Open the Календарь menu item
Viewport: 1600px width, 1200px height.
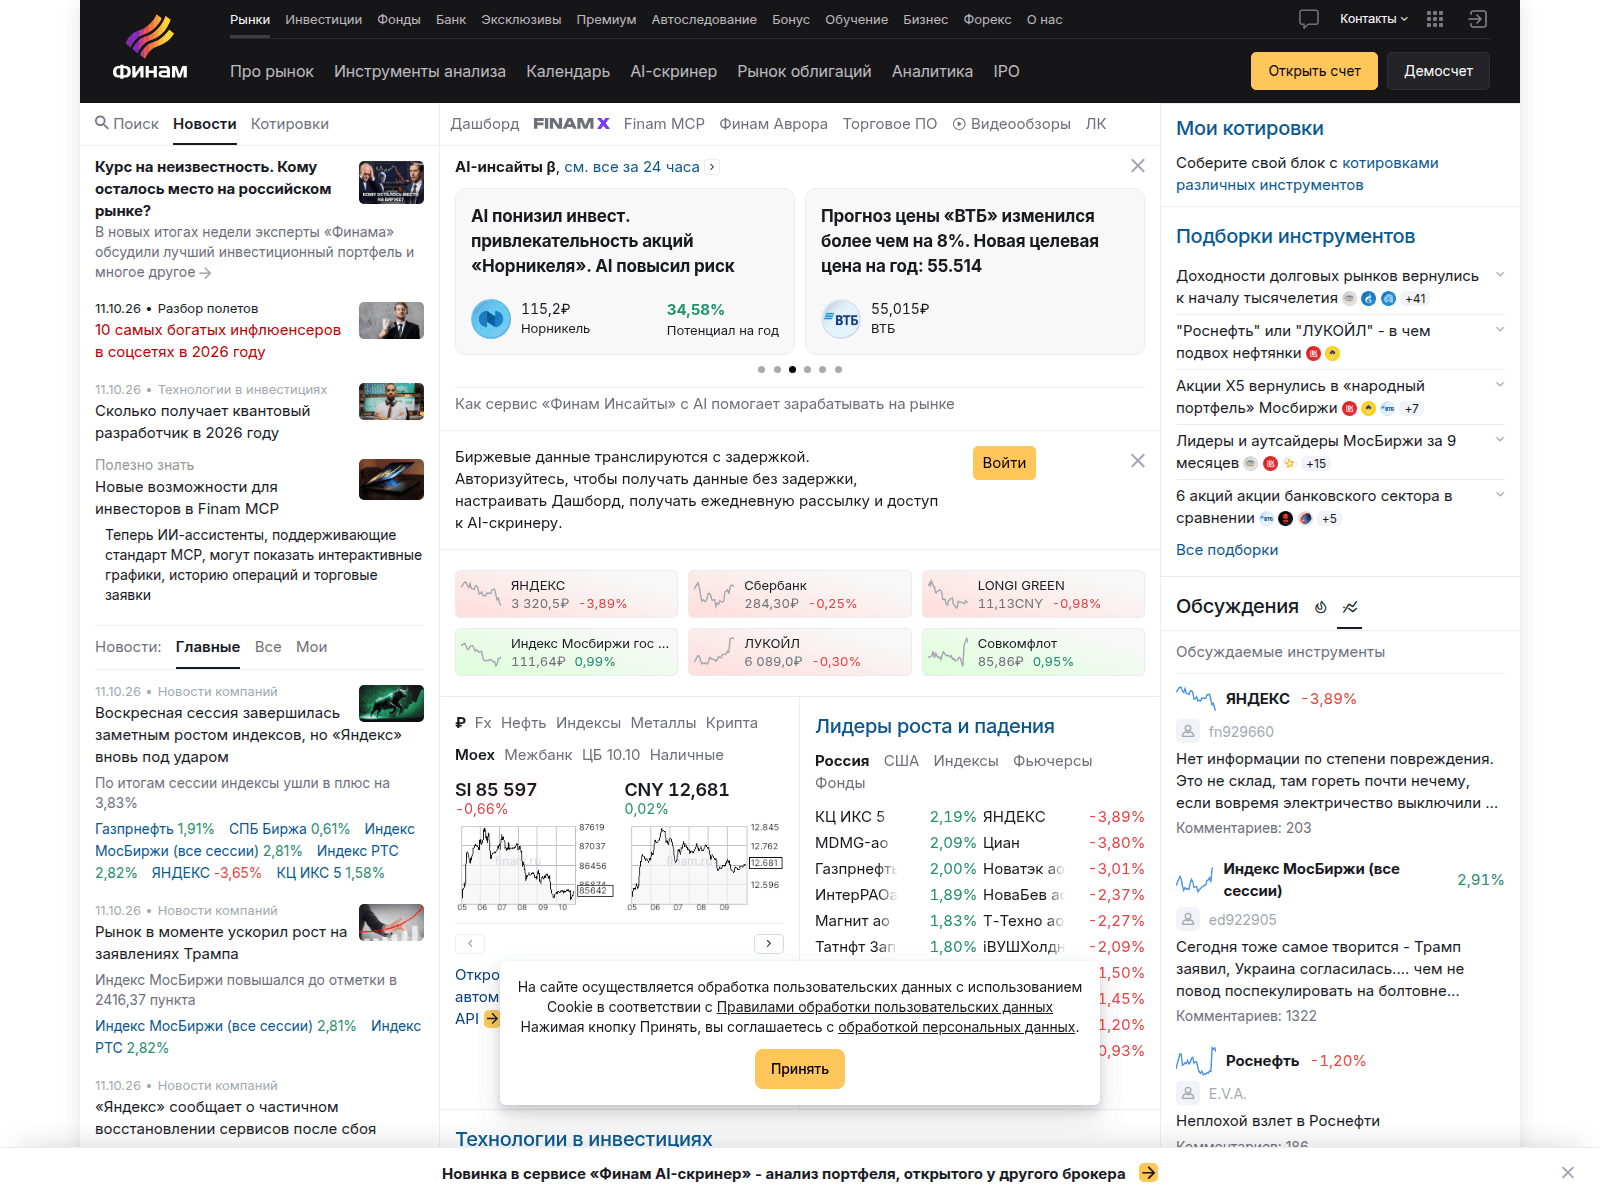568,71
